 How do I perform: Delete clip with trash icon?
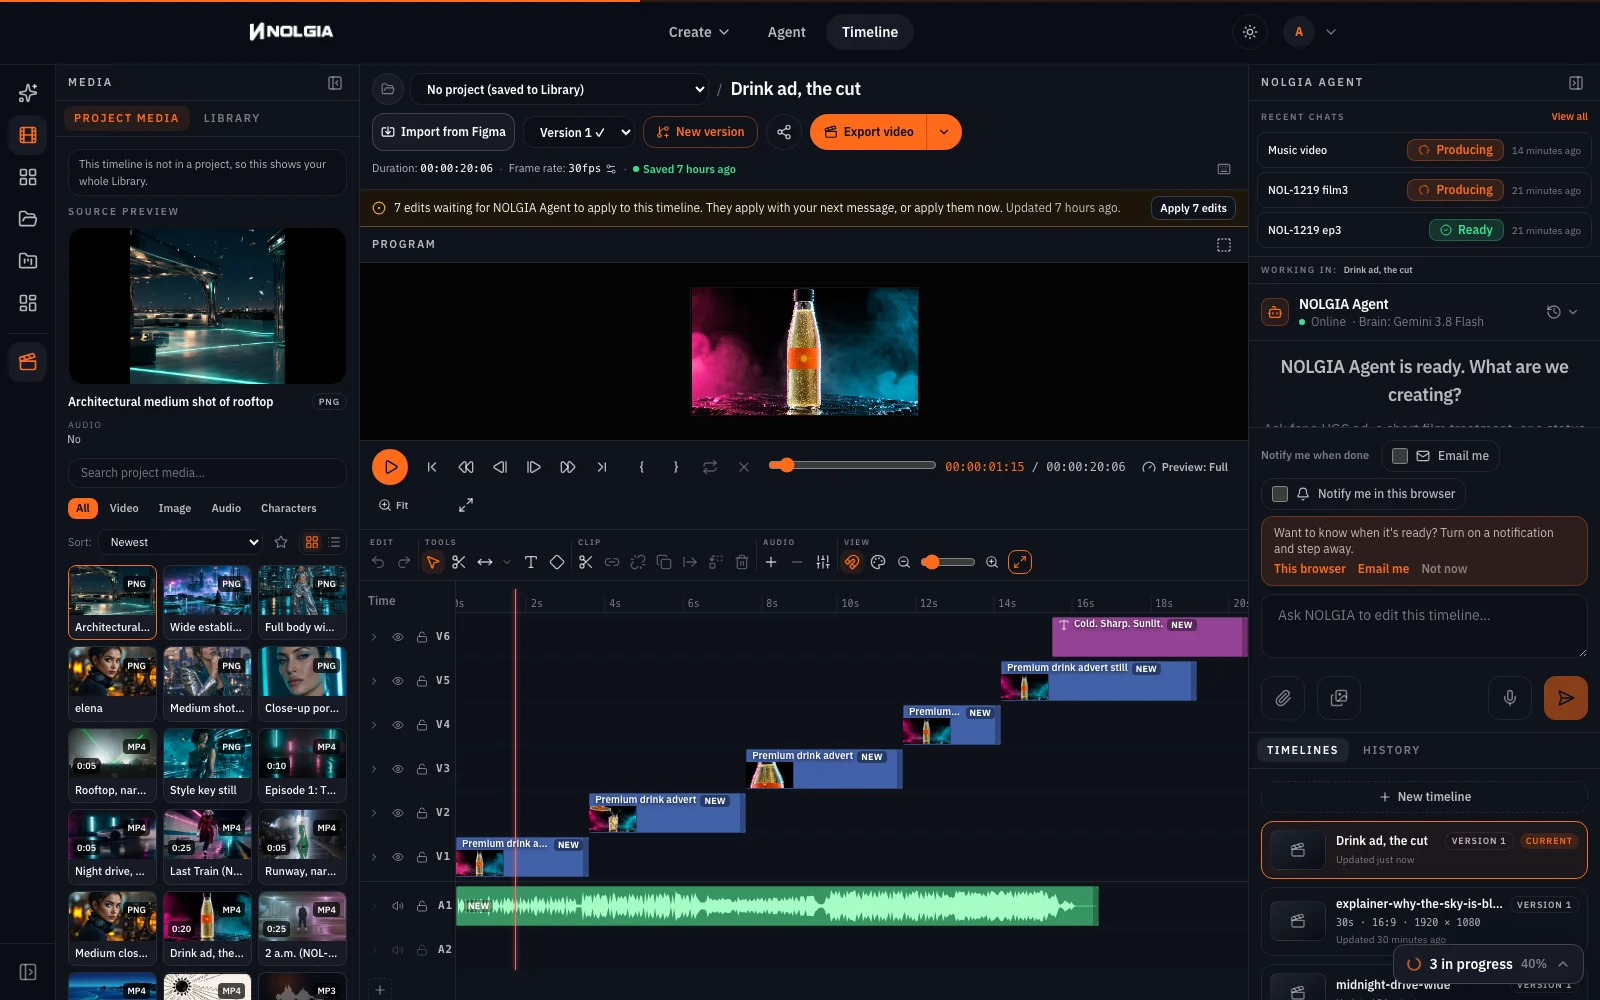point(742,562)
